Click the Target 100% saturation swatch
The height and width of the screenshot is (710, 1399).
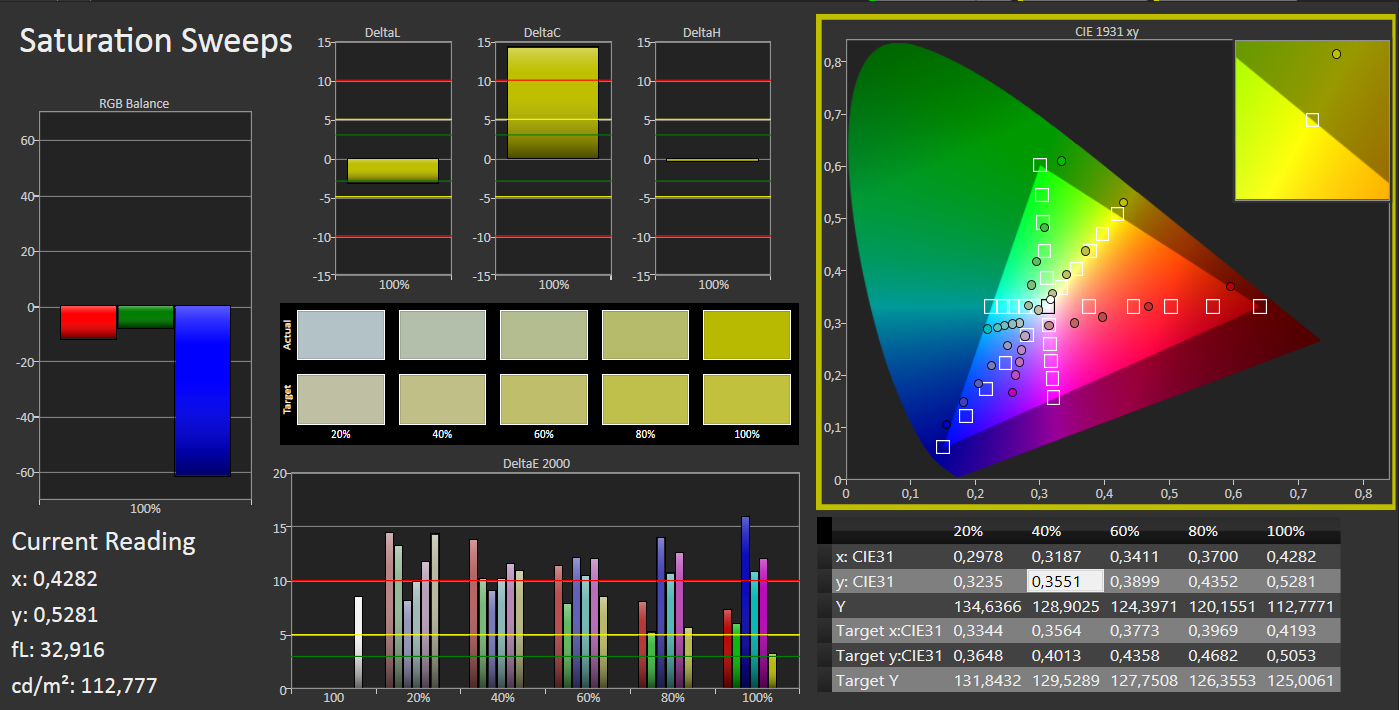pyautogui.click(x=746, y=399)
